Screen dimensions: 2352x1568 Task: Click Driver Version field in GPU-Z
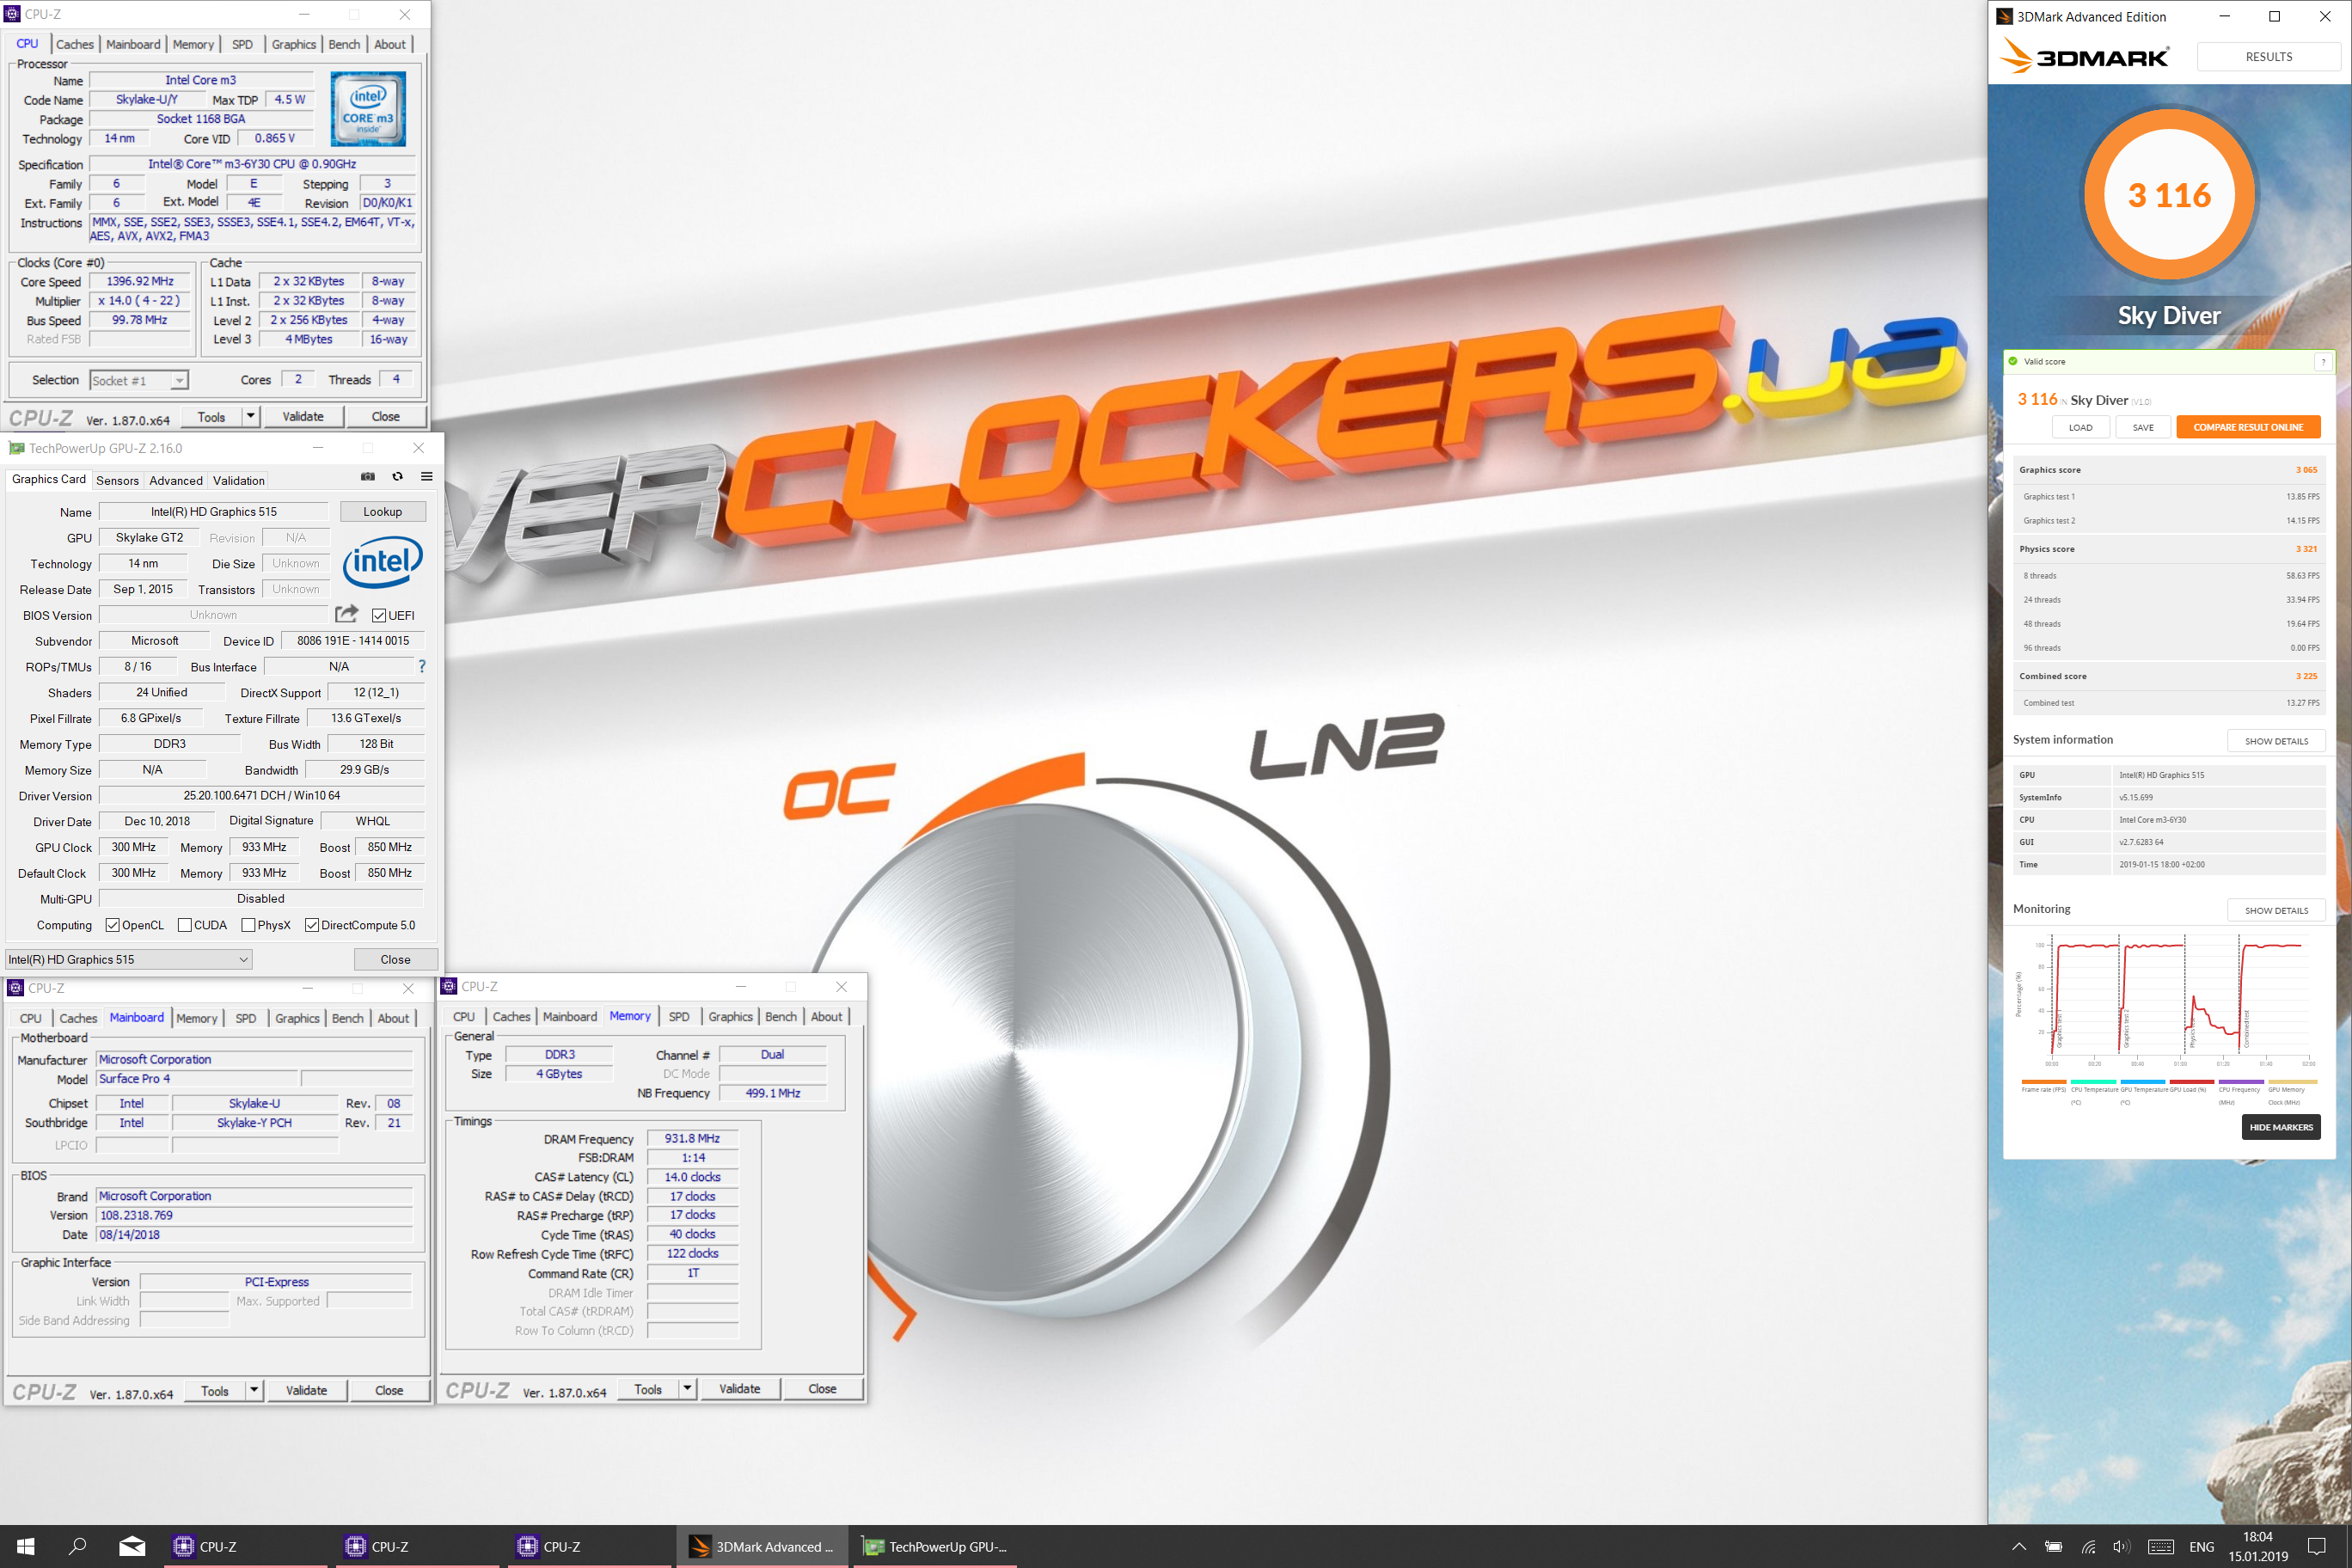262,795
